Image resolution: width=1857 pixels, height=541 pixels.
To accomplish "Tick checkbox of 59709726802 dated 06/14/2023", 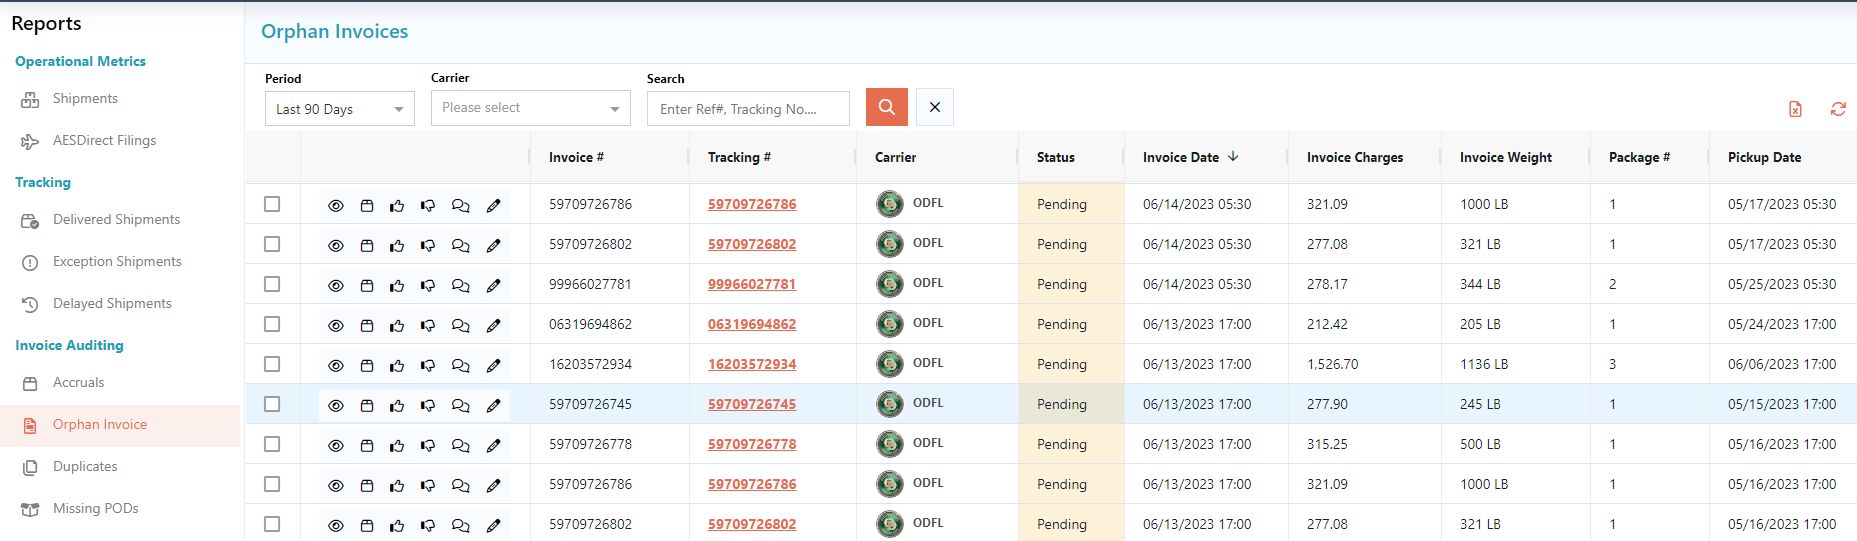I will (272, 244).
